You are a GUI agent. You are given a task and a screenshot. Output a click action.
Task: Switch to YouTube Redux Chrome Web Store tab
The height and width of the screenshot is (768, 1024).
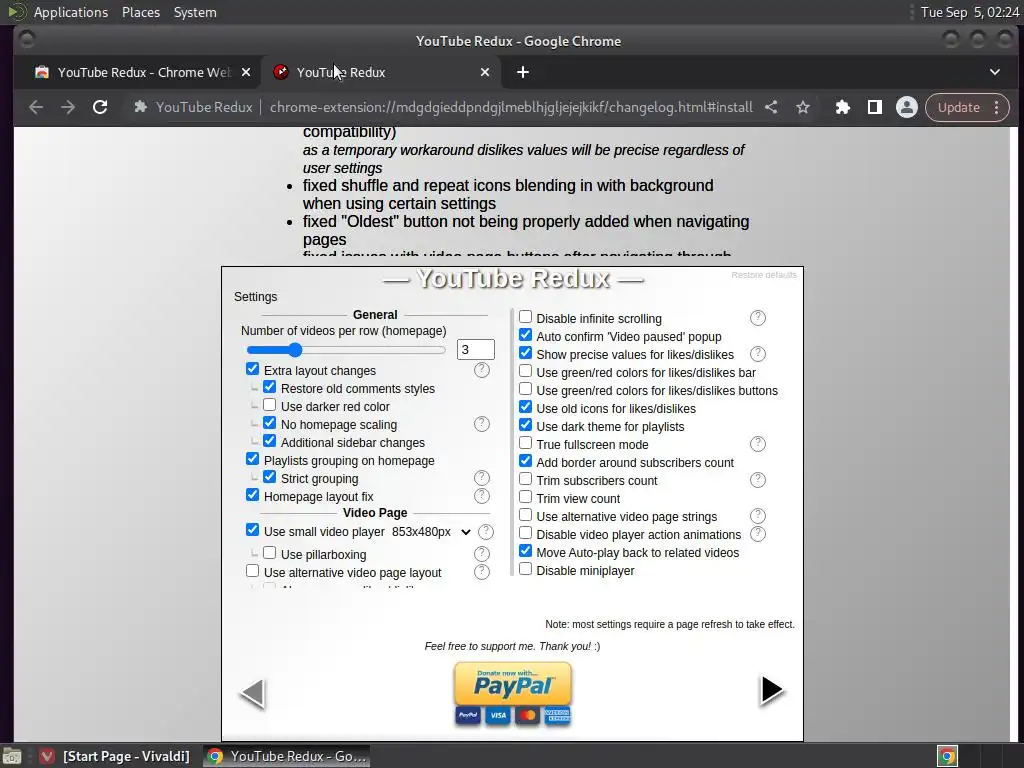click(x=140, y=72)
